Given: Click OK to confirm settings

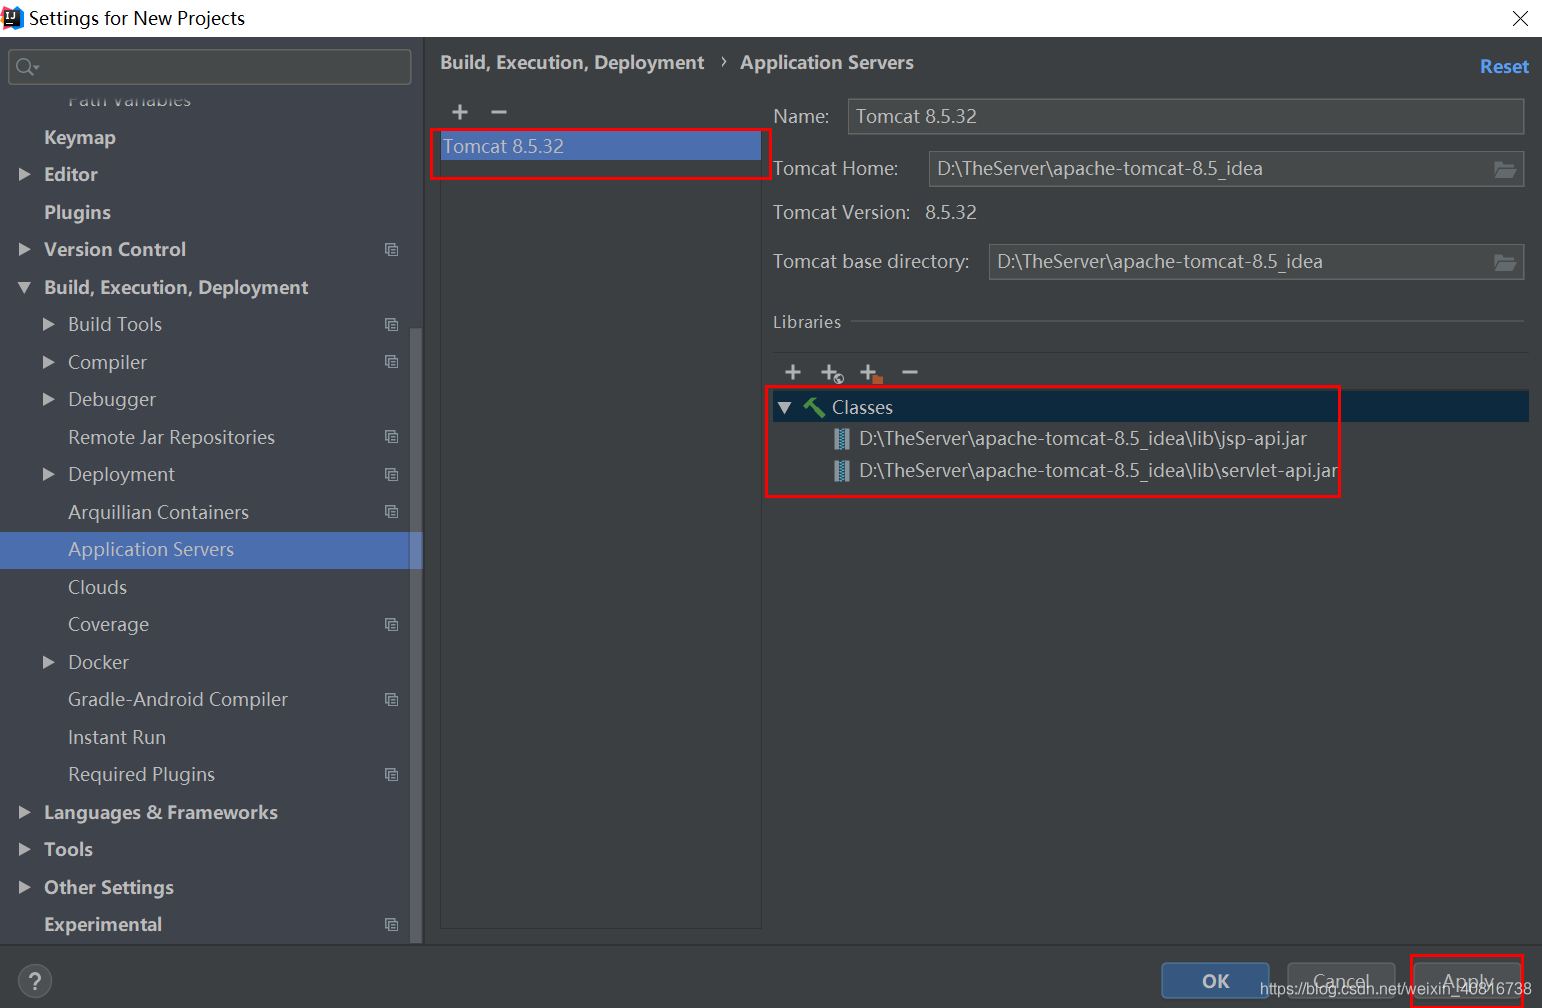Looking at the screenshot, I should coord(1215,981).
